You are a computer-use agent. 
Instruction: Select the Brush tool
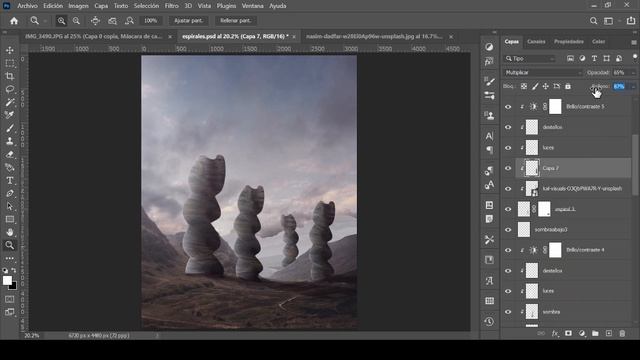tap(10, 128)
